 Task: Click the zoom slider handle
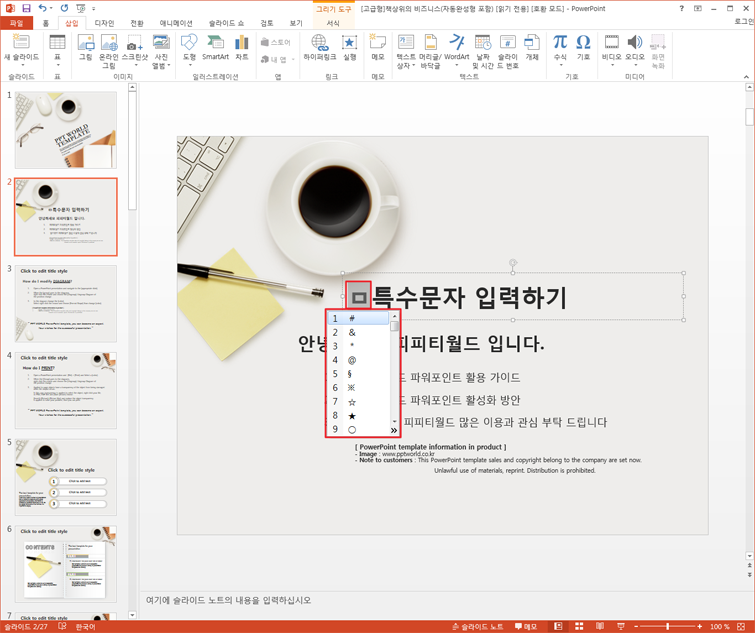tap(667, 626)
